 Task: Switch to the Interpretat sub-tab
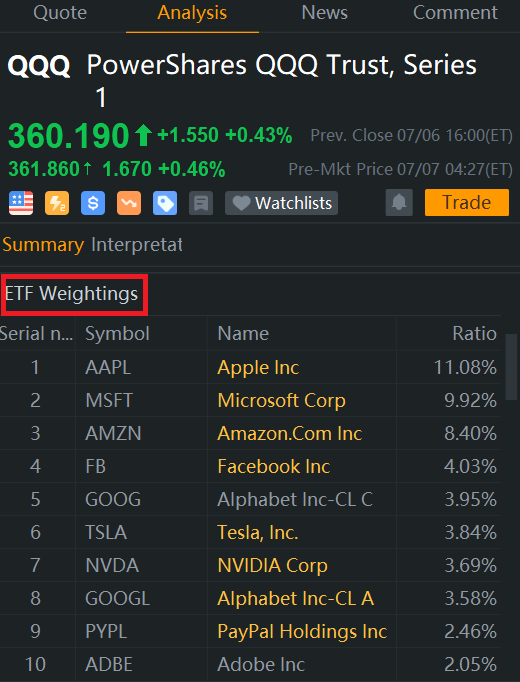coord(137,244)
